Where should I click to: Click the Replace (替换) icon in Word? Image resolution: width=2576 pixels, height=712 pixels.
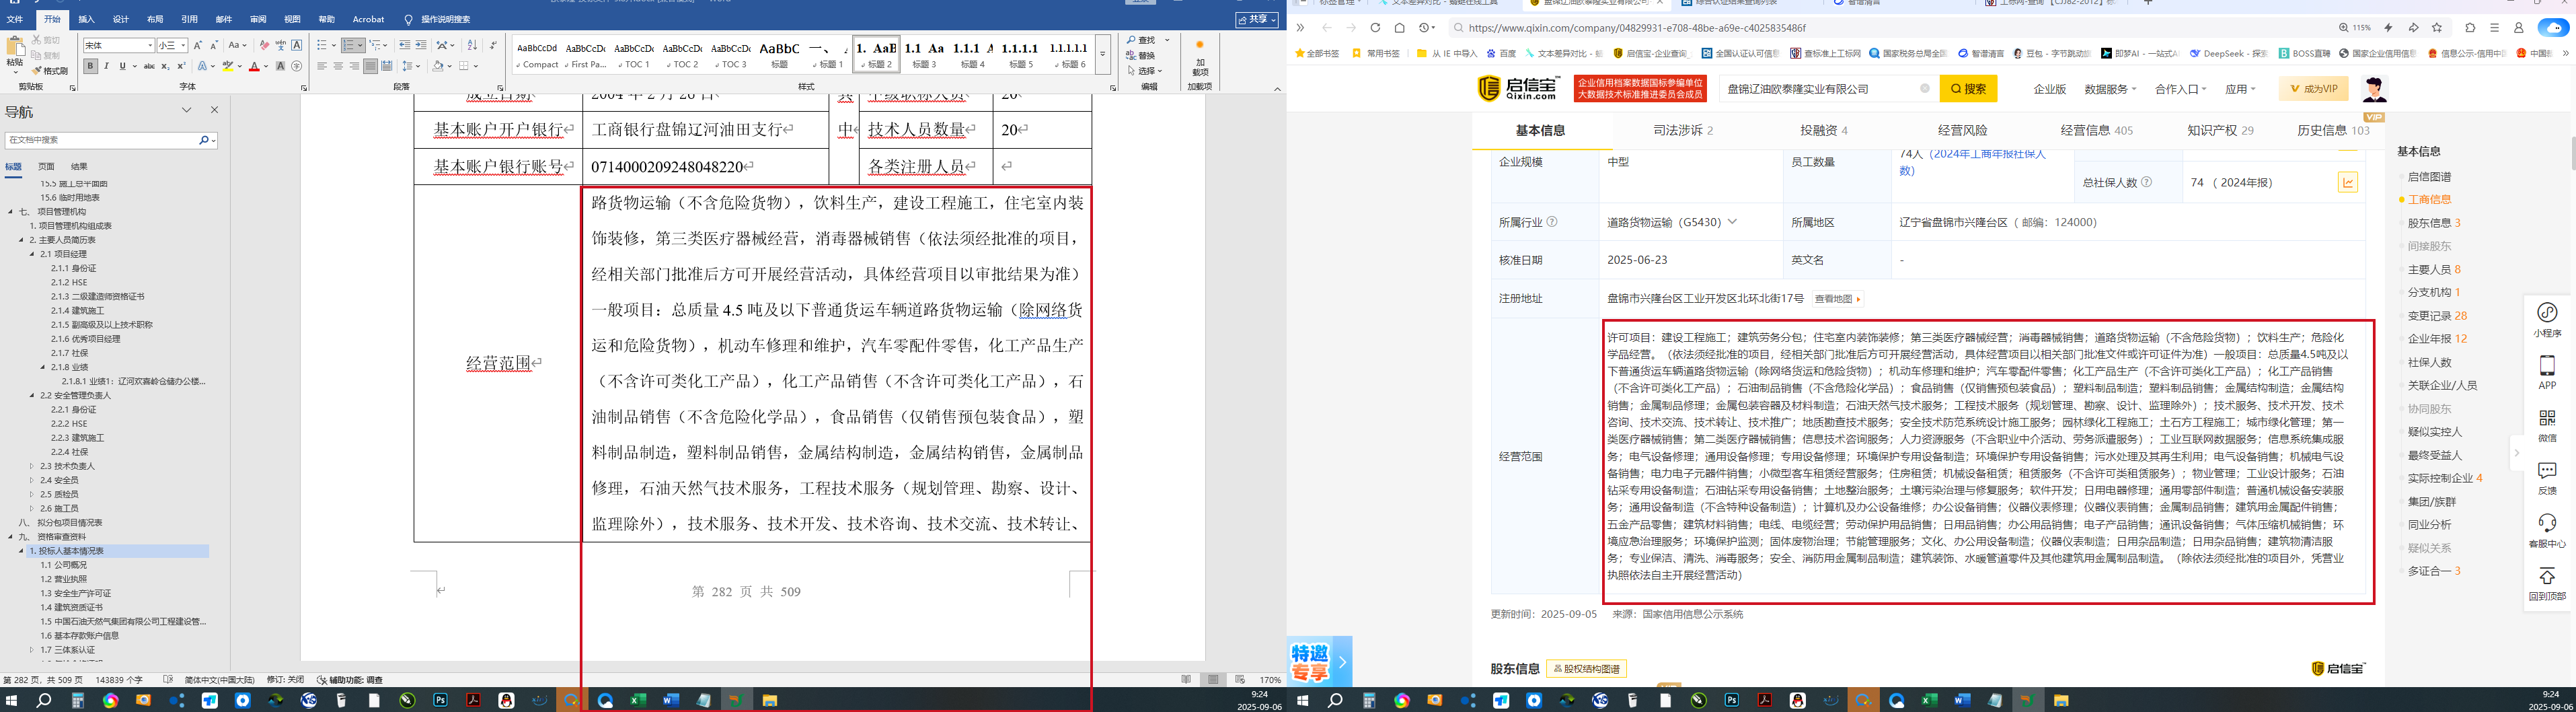(1141, 55)
